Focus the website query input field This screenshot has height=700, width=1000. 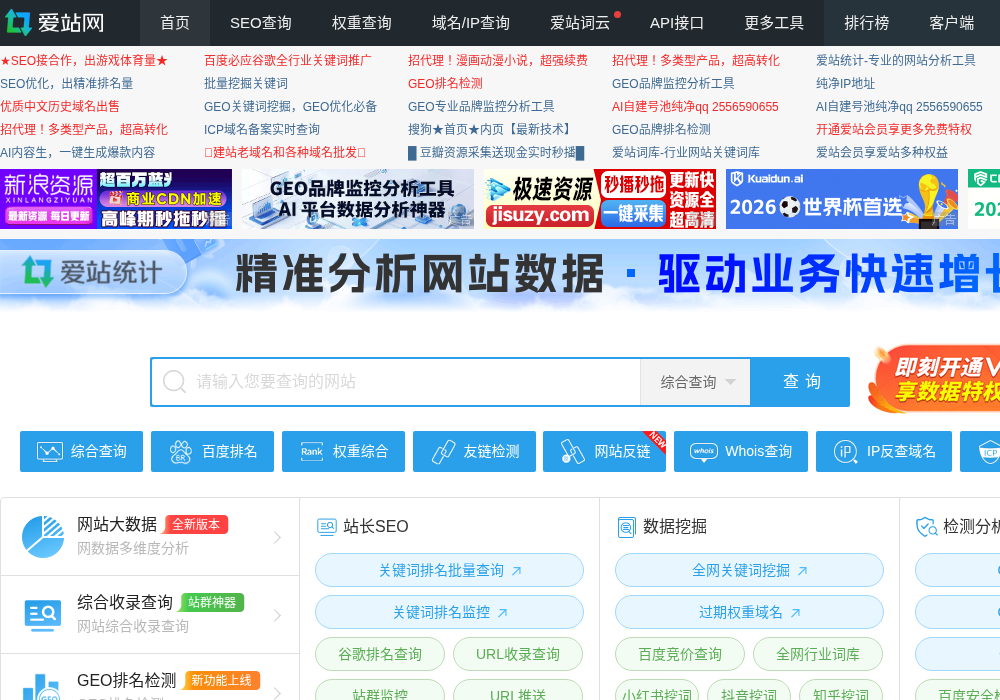pyautogui.click(x=395, y=382)
